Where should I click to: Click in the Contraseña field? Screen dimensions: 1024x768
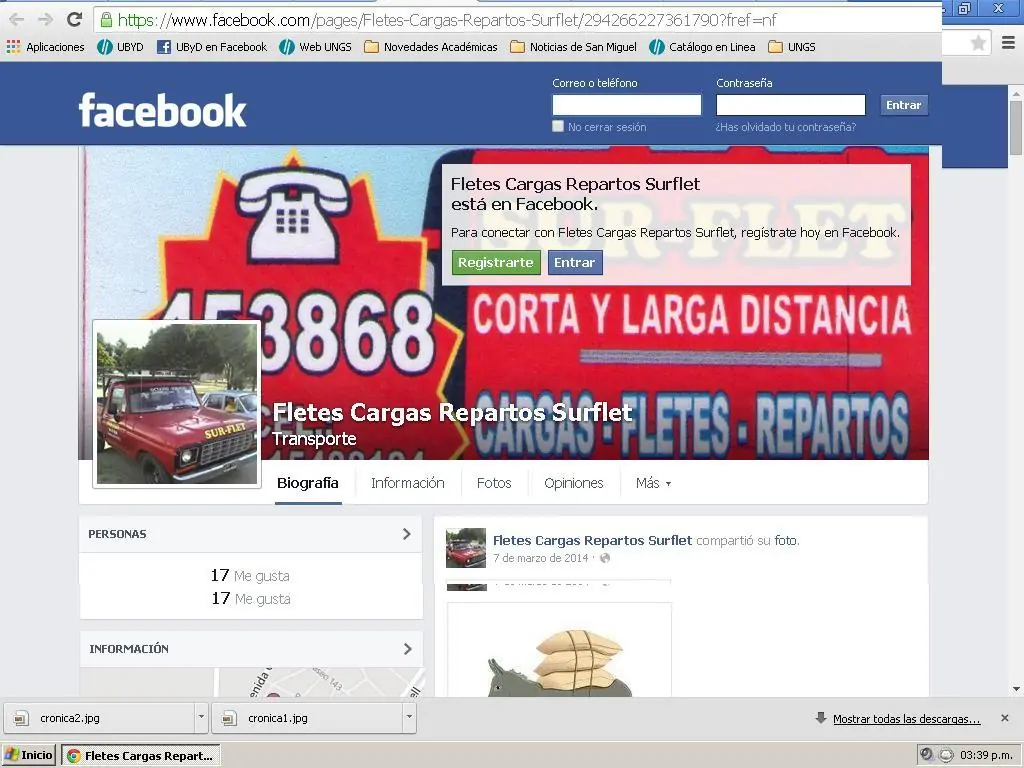click(x=790, y=104)
